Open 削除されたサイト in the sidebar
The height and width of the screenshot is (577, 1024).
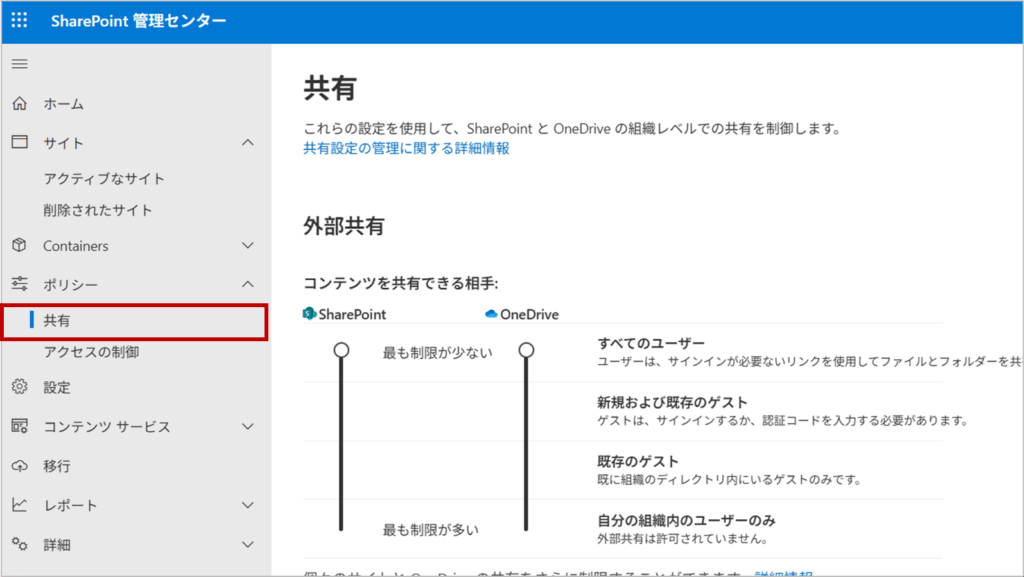point(98,210)
